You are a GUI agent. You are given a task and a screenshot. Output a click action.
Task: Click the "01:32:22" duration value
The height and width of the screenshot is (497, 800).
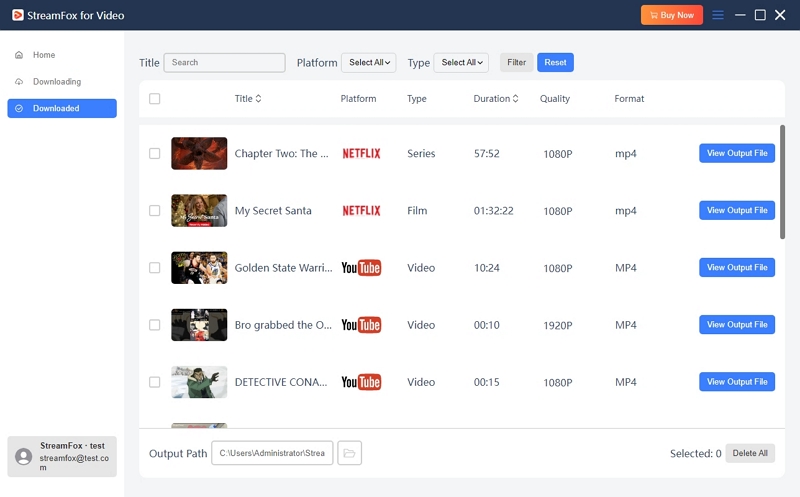click(493, 211)
